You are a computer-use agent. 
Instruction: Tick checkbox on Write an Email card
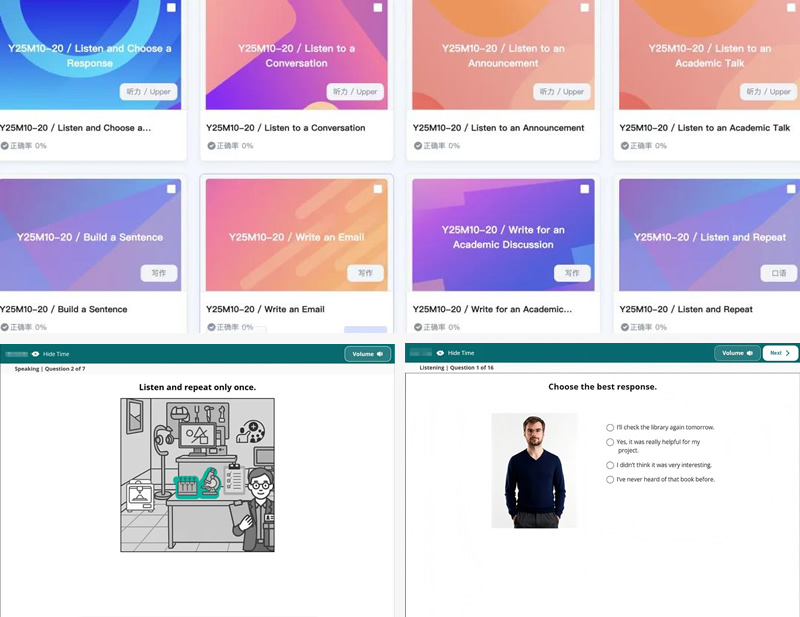coord(378,189)
